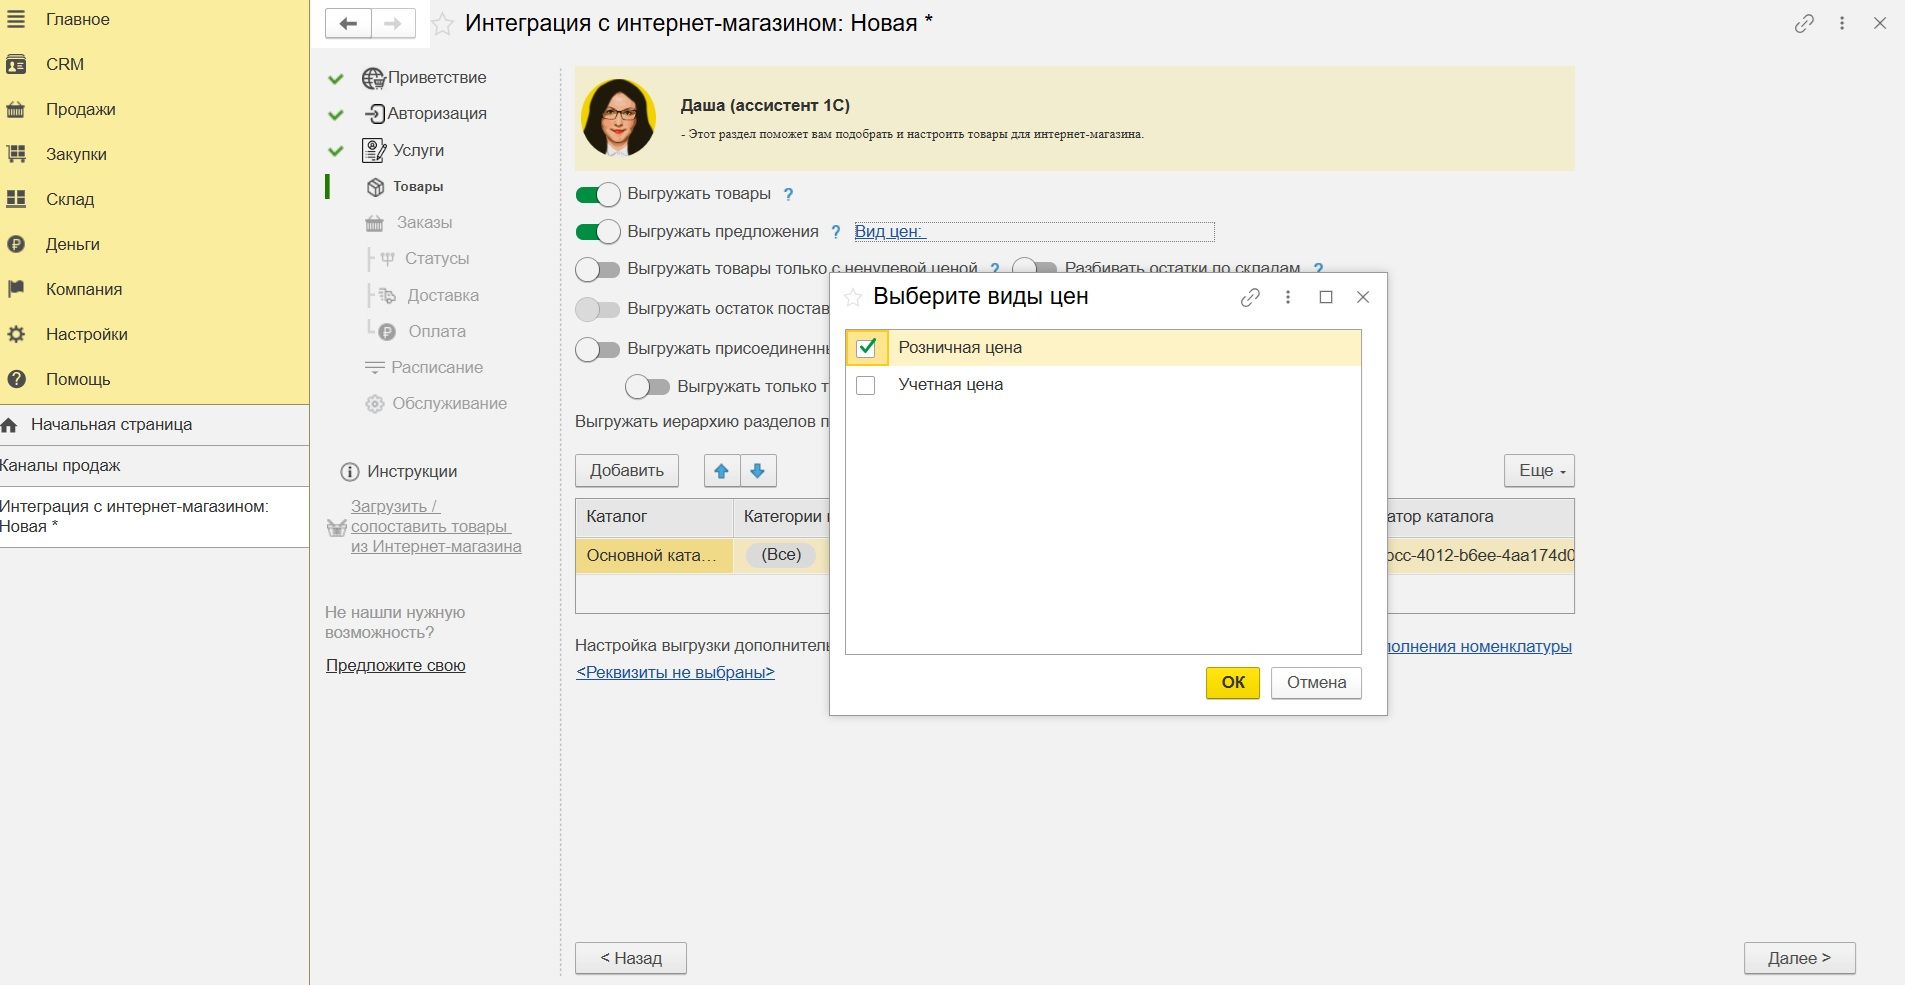Open the main form's three-dot menu
Image resolution: width=1905 pixels, height=985 pixels.
coord(1842,23)
